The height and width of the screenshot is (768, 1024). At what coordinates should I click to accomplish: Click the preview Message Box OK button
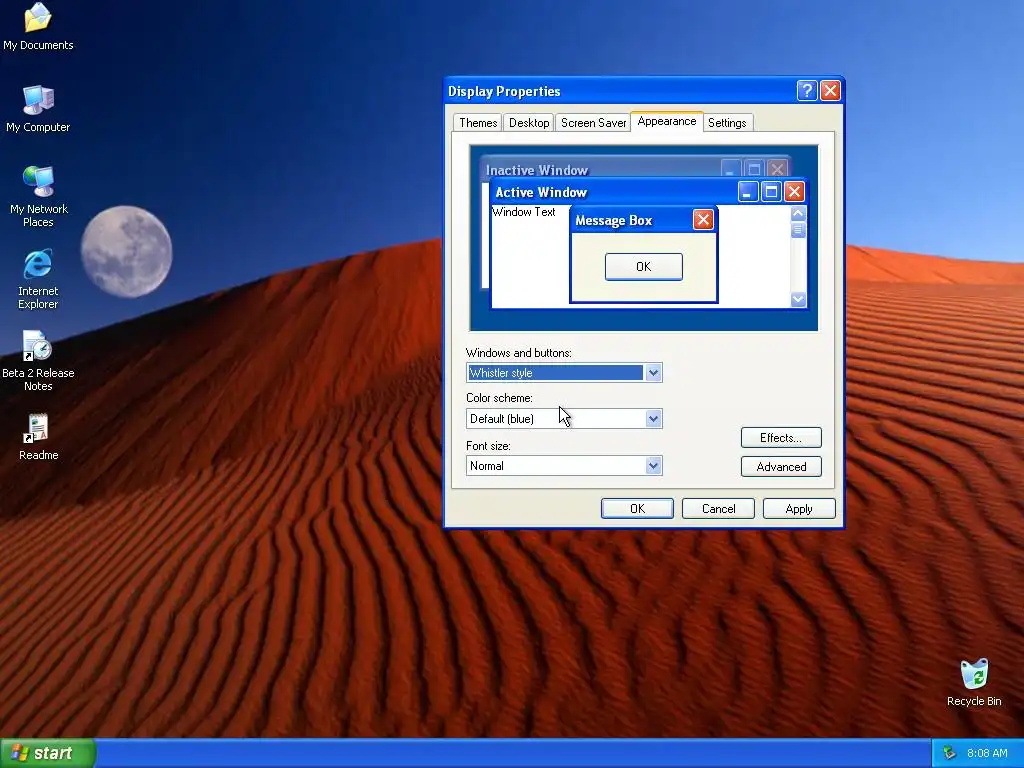[643, 266]
